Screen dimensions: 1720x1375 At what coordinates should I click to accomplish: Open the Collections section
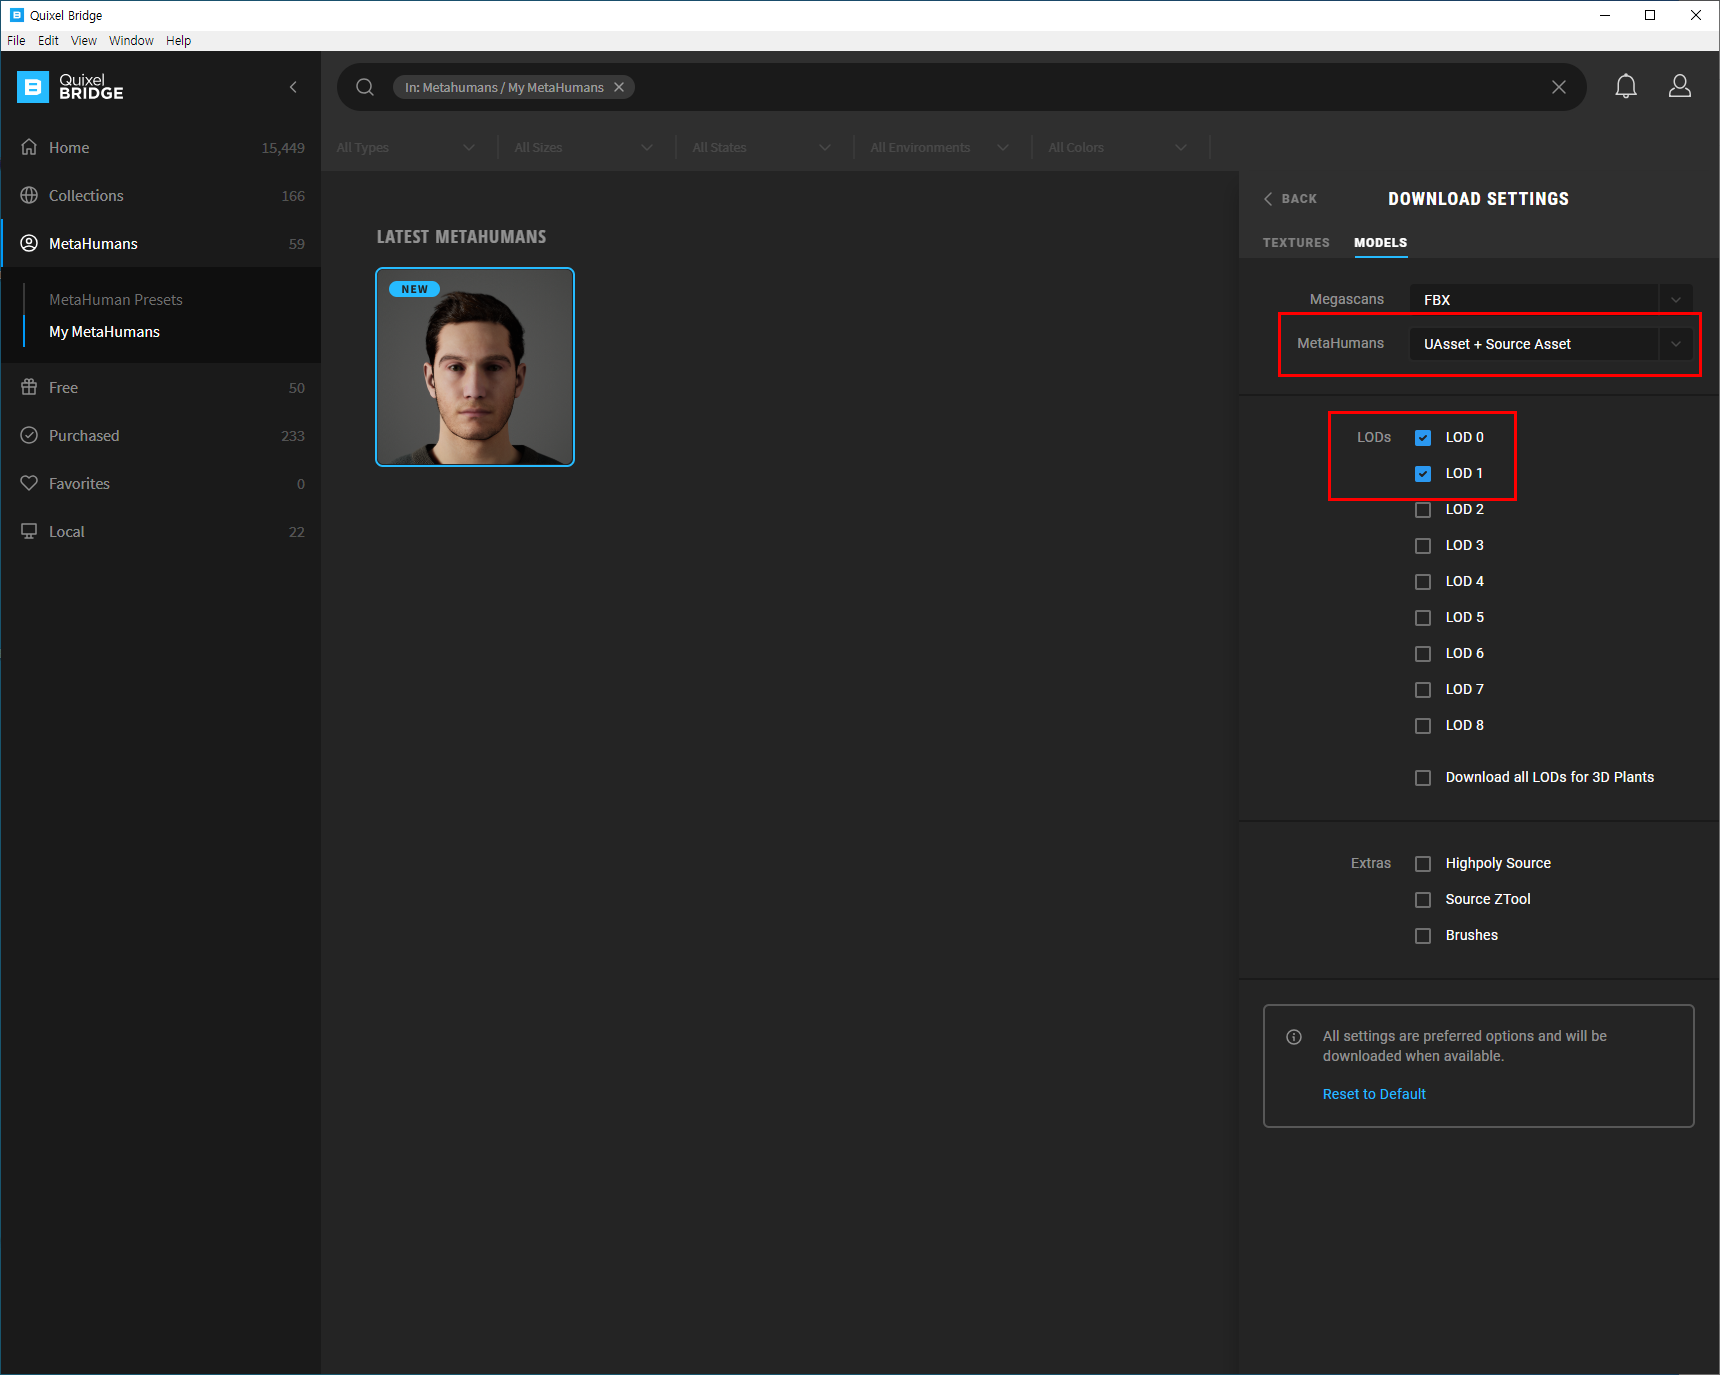(161, 195)
